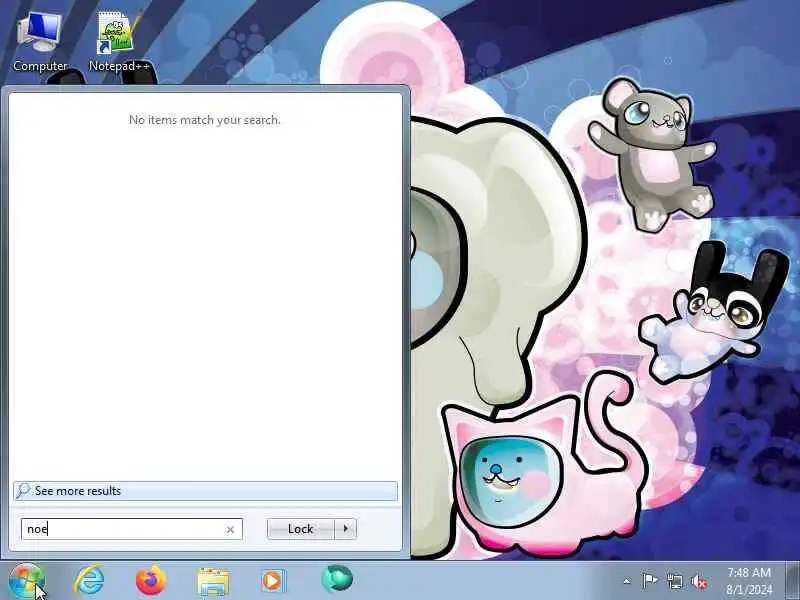This screenshot has height=600, width=800.
Task: Click Show desktop strip at taskbar end
Action: pos(793,581)
